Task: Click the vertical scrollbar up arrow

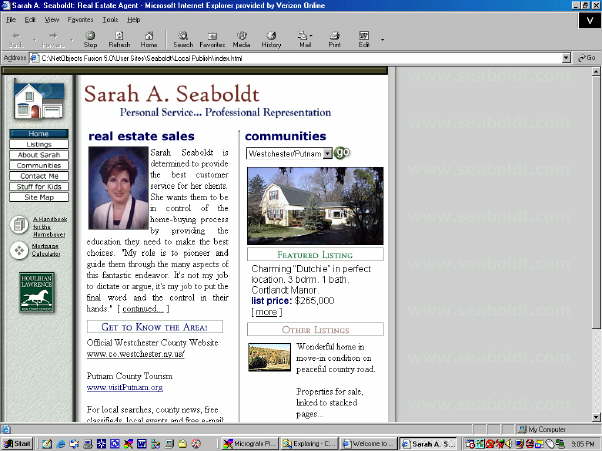Action: click(x=596, y=71)
